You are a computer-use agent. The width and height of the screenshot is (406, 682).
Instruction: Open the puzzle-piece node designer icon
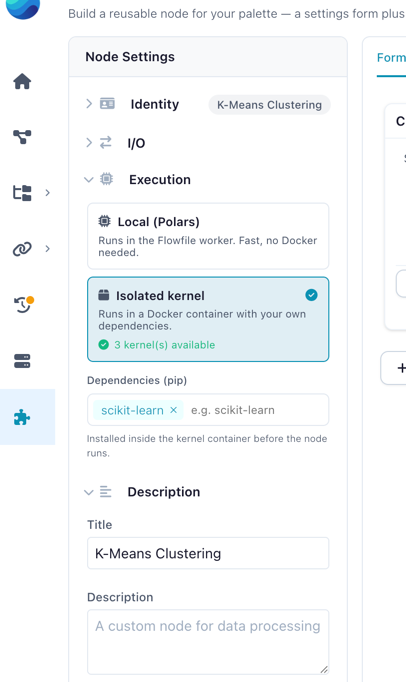click(x=22, y=417)
